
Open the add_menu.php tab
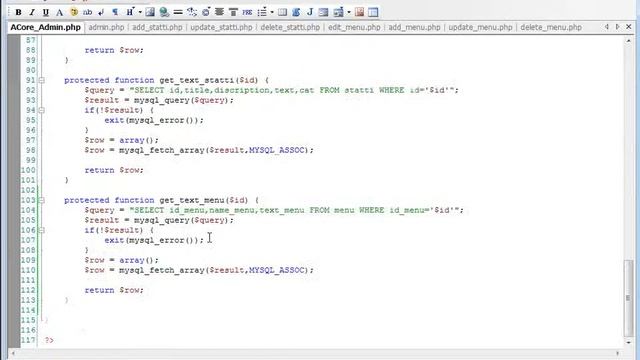coord(414,27)
